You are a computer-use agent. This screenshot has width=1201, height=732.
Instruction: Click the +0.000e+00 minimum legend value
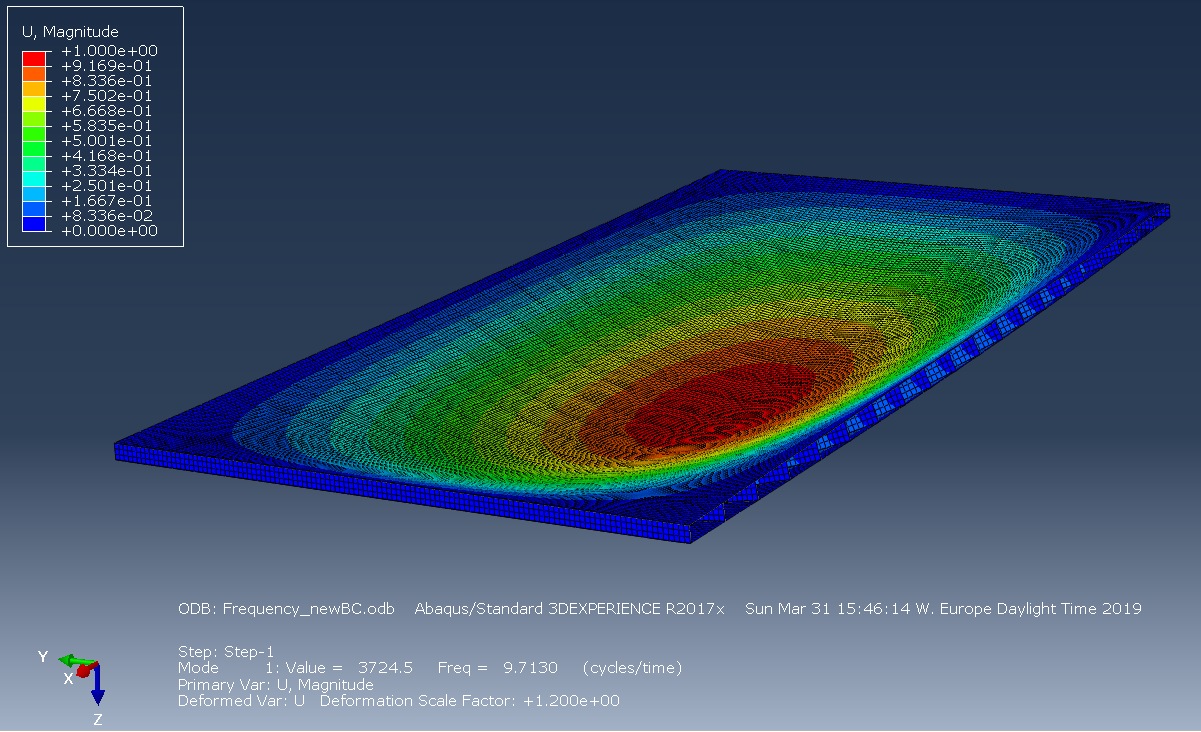click(108, 231)
